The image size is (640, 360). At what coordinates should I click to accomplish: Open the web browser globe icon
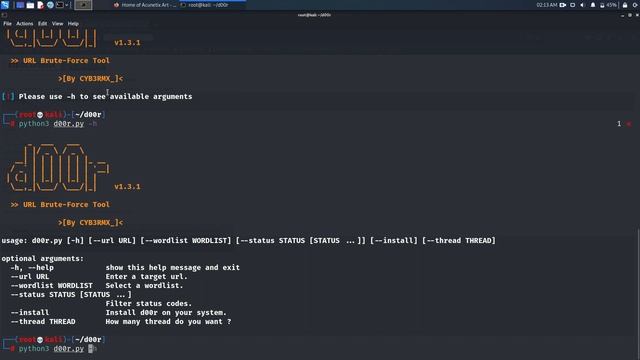(x=50, y=5)
